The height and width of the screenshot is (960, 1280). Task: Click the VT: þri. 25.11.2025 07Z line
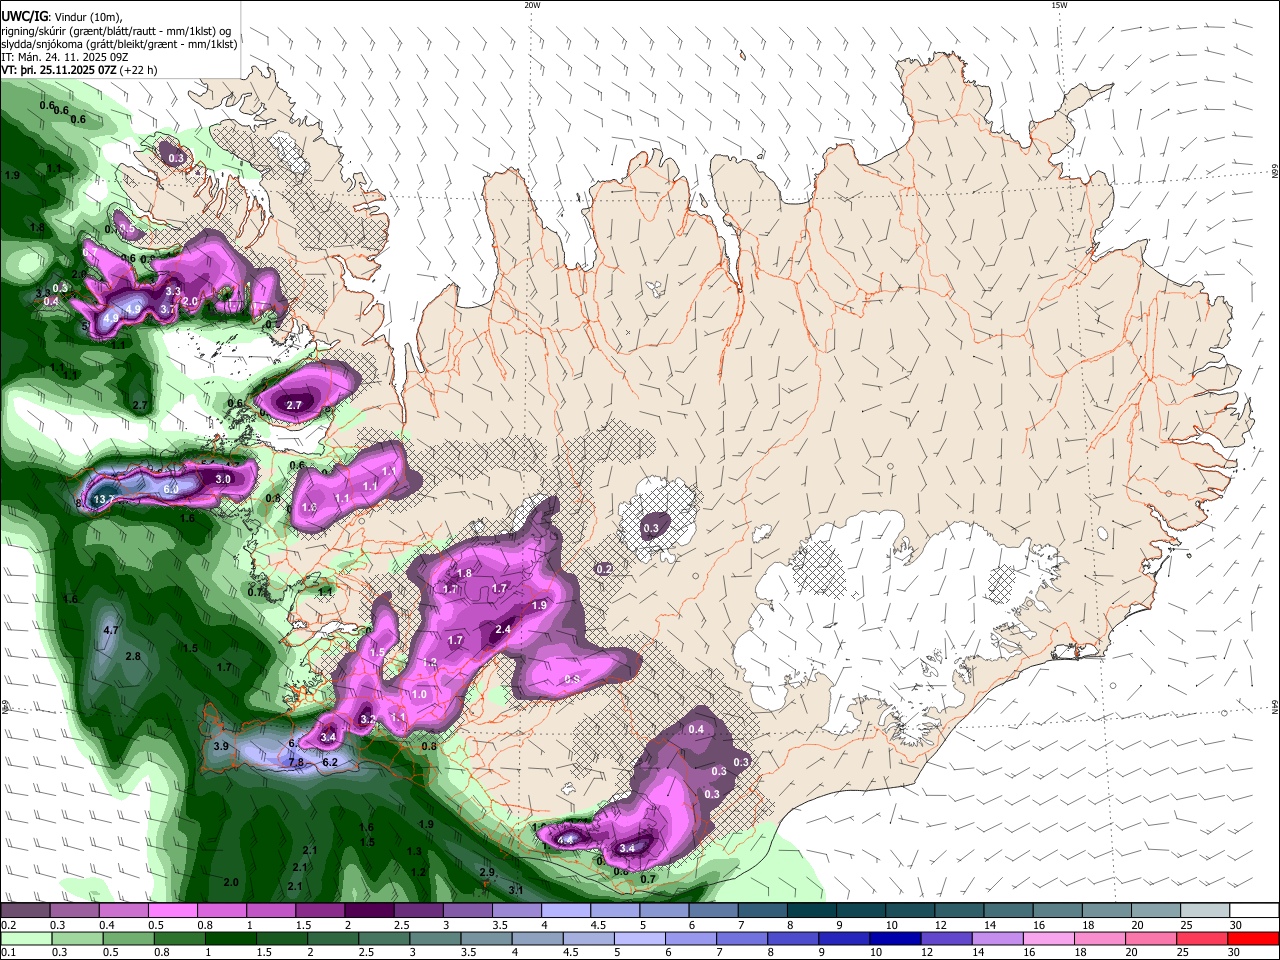click(x=79, y=70)
